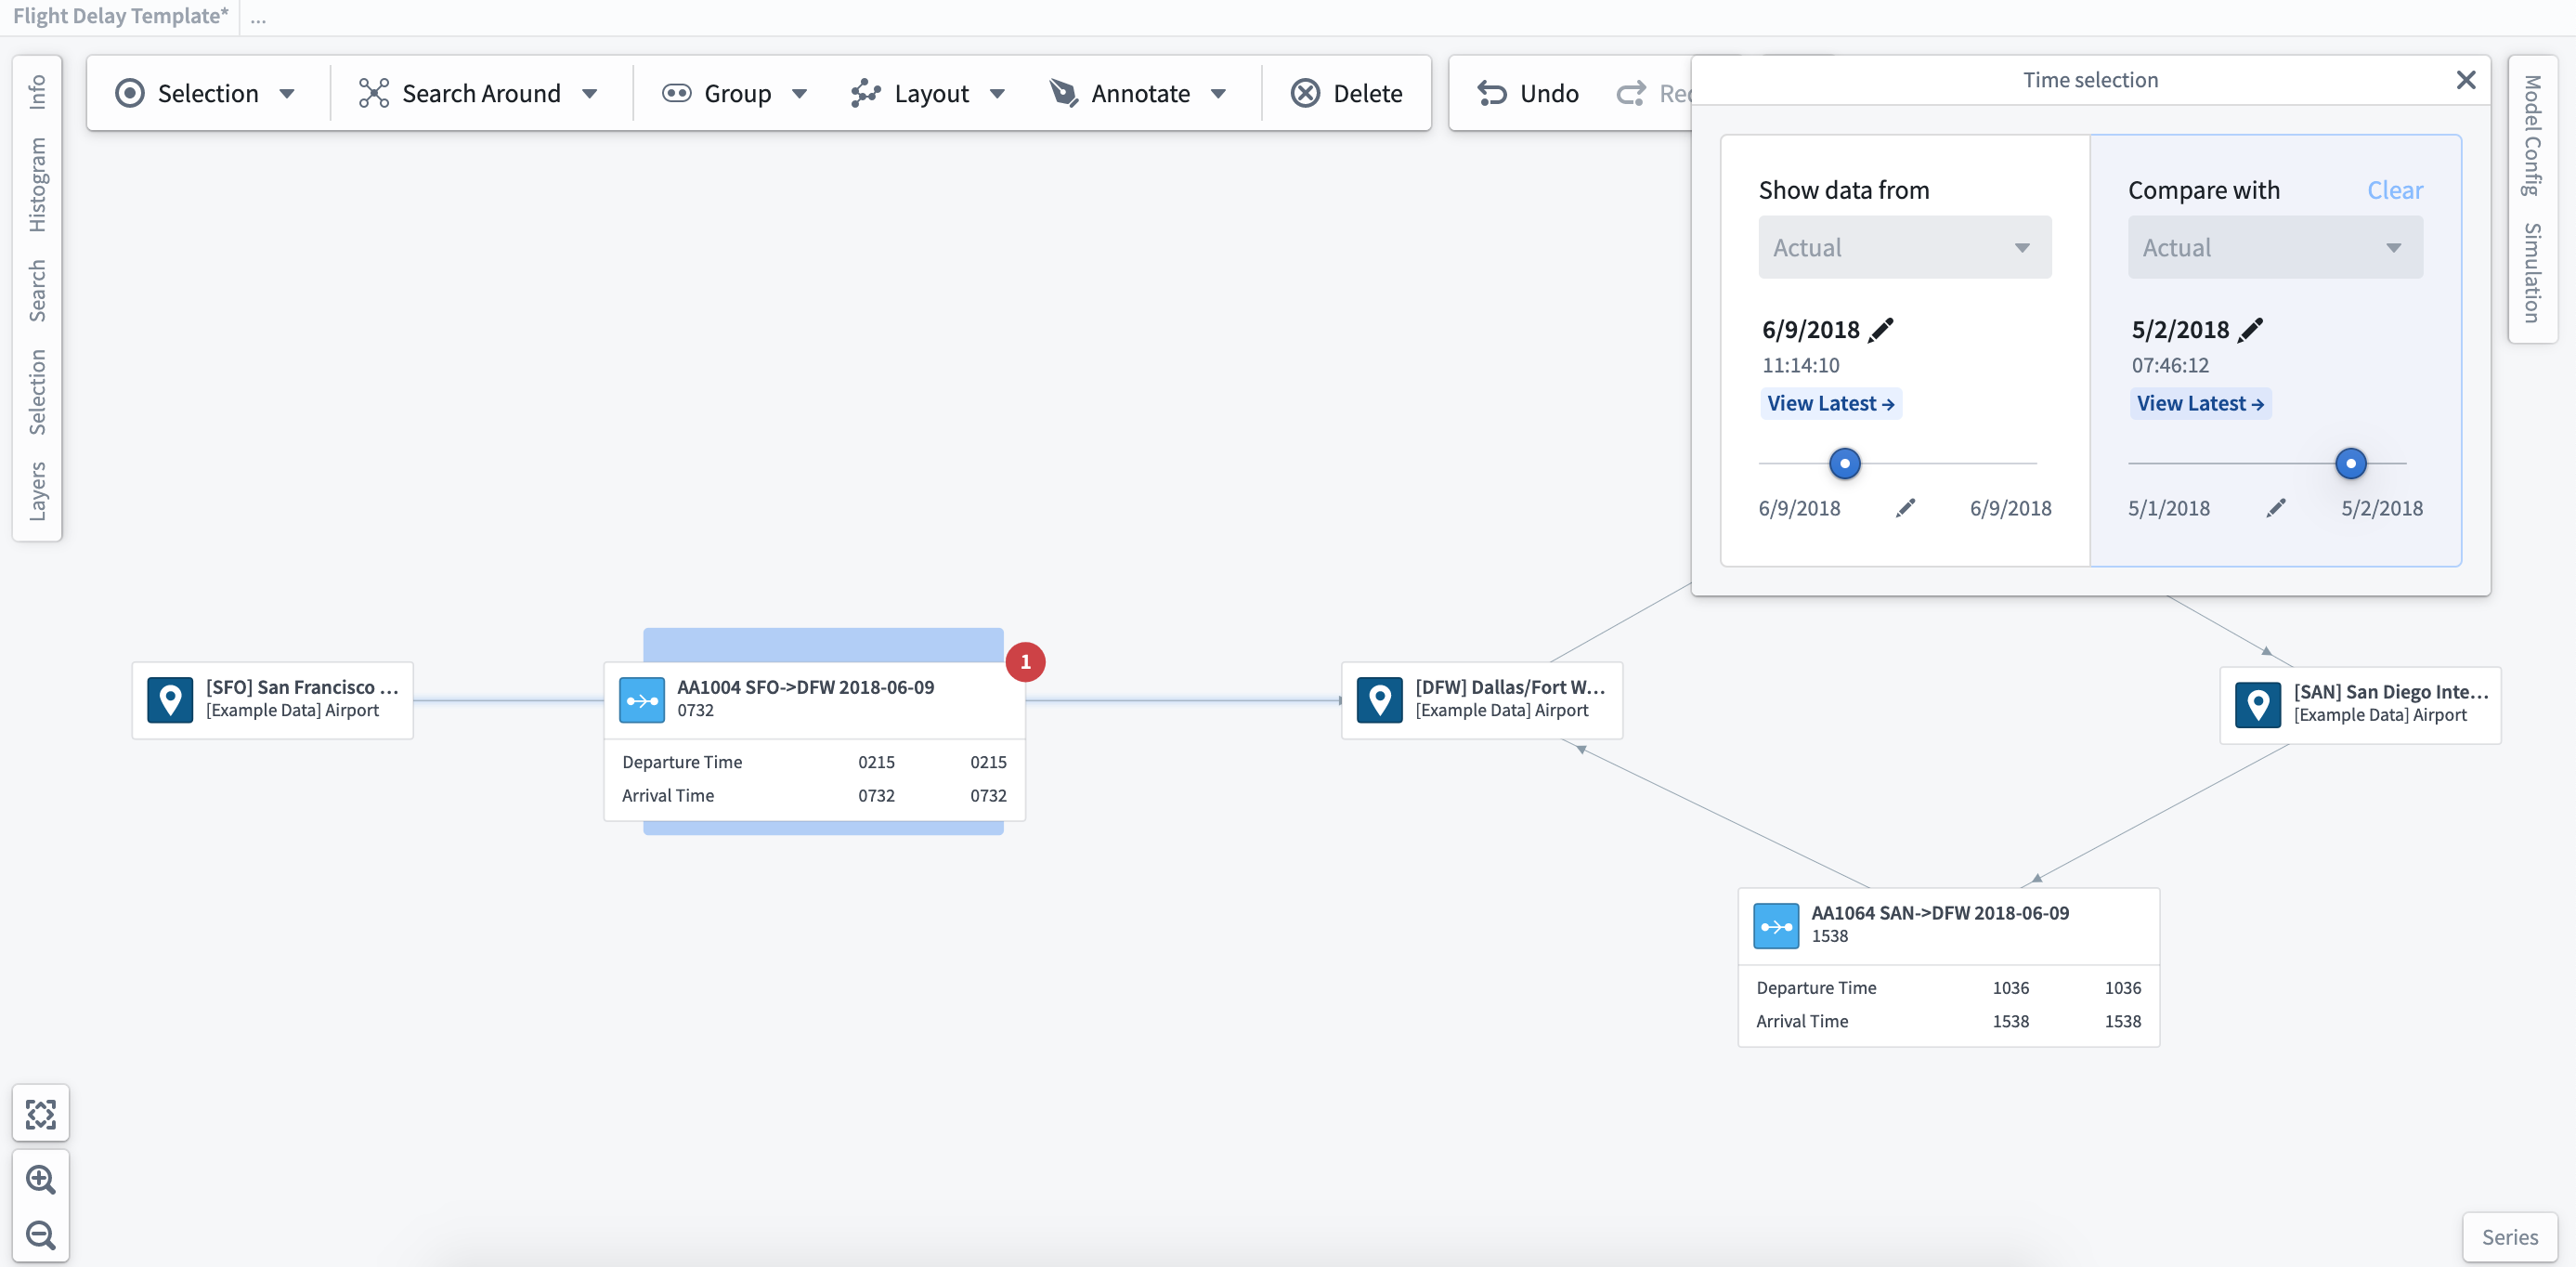The height and width of the screenshot is (1267, 2576).
Task: Click the Layout graph icon
Action: [x=866, y=93]
